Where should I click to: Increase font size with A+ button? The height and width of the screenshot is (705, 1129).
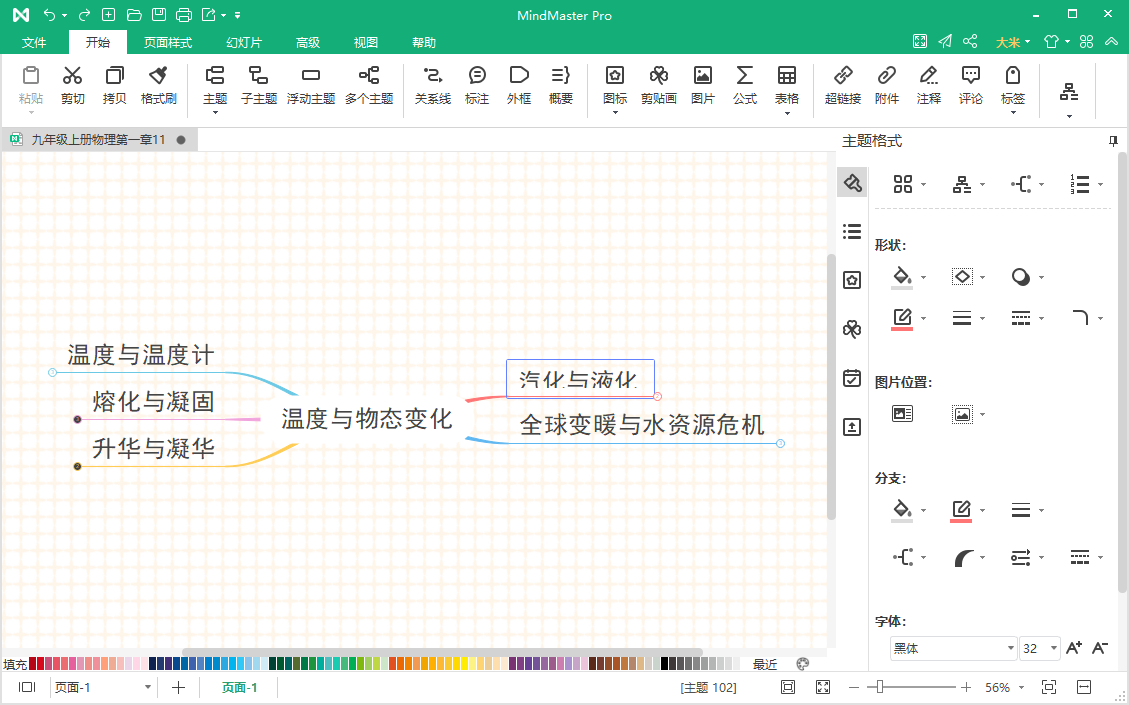[1074, 648]
